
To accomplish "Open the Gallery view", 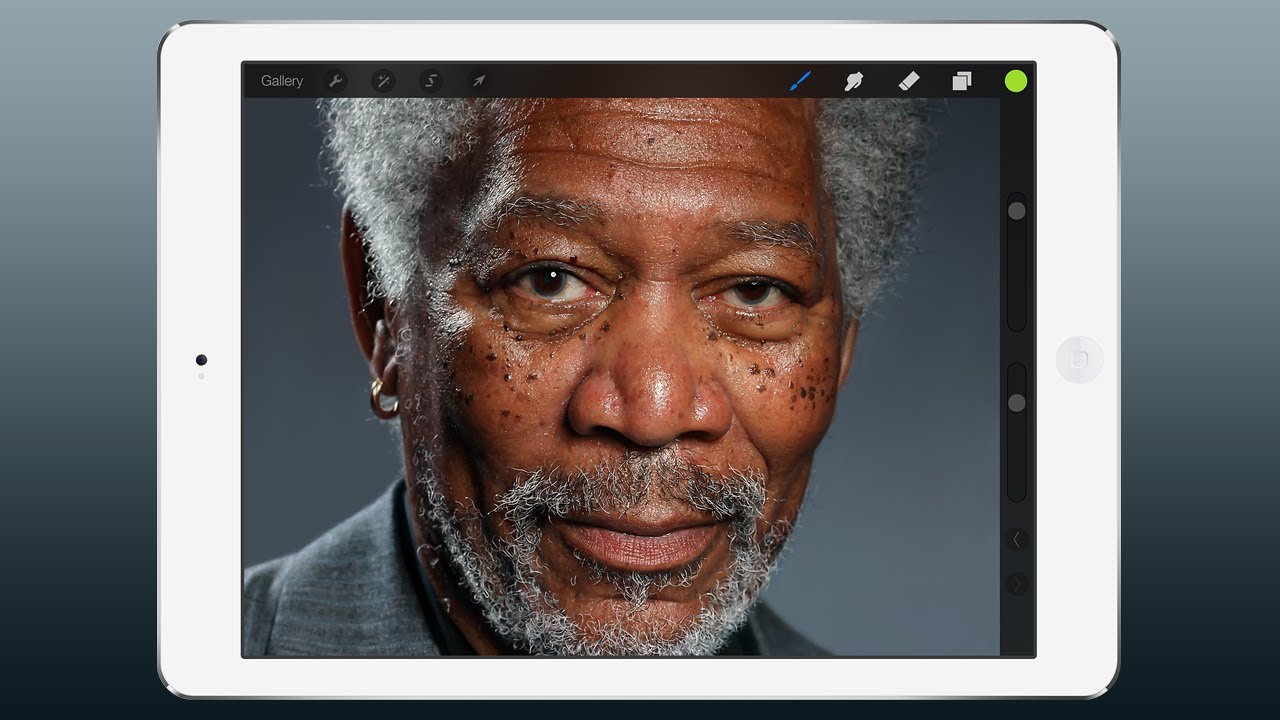I will pyautogui.click(x=281, y=81).
